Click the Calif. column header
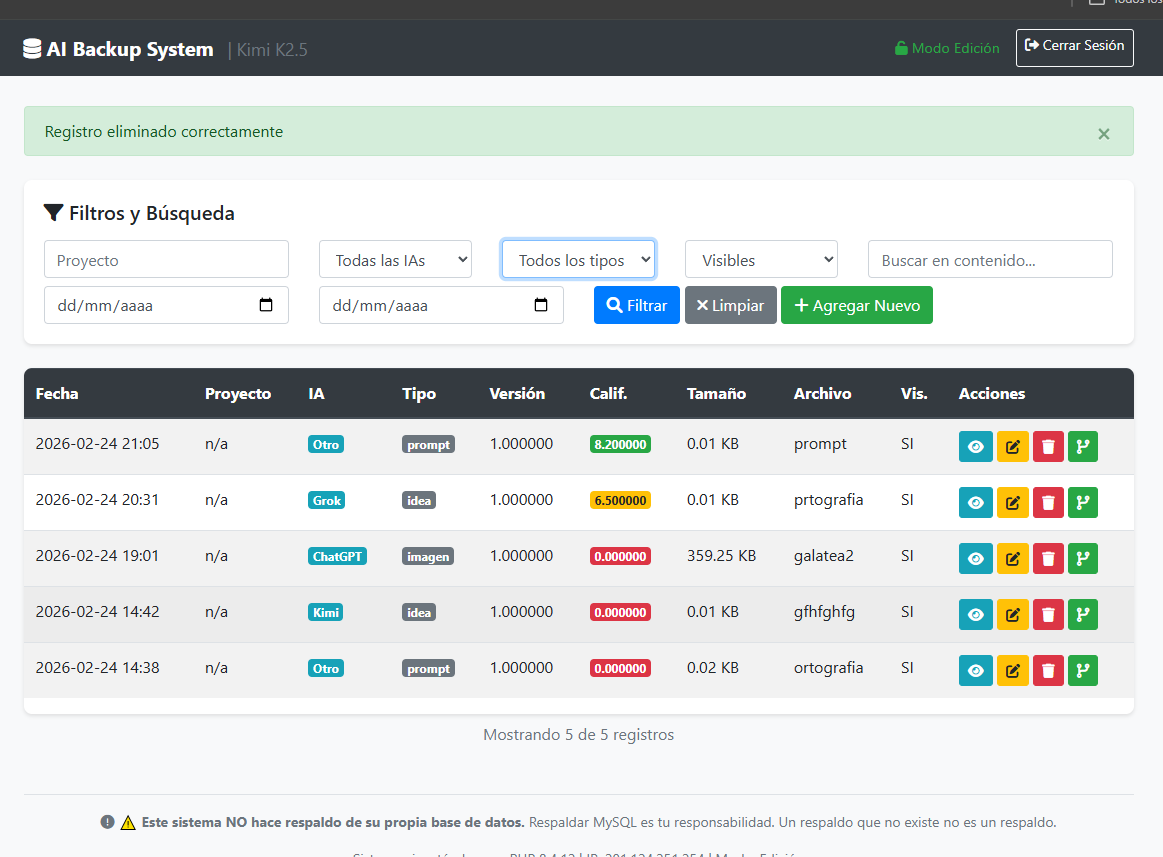 click(x=608, y=394)
